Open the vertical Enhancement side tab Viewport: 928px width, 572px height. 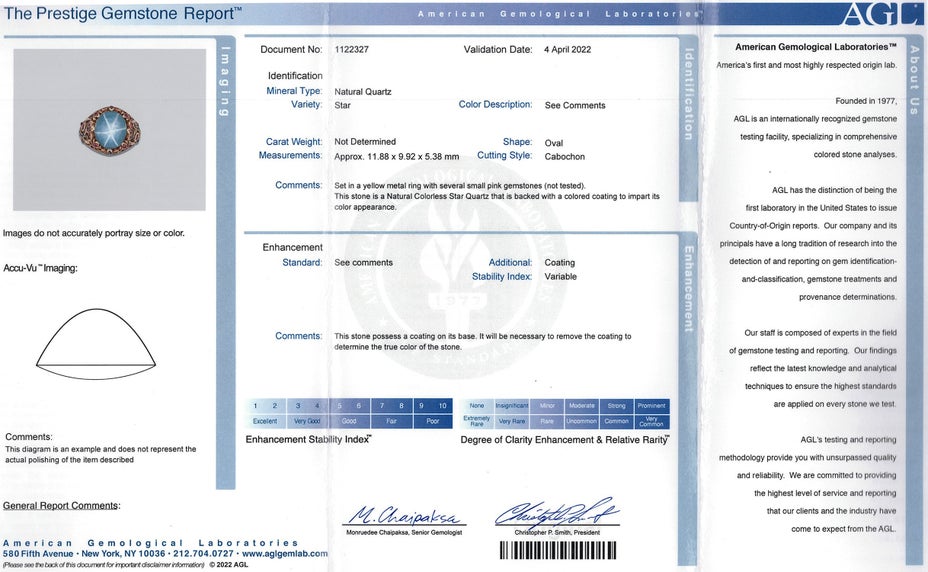(x=688, y=288)
